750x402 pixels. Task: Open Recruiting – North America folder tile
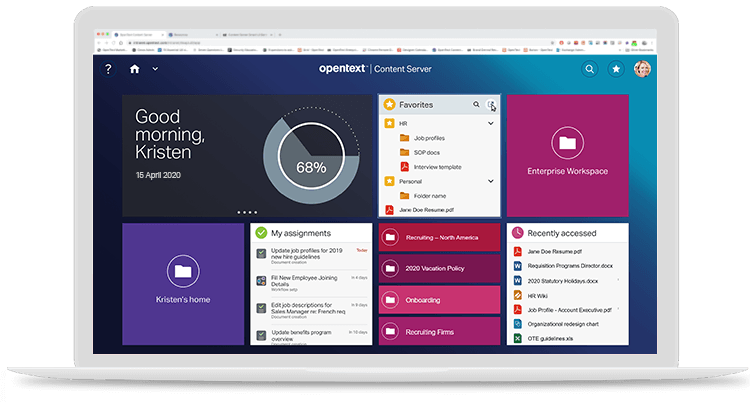click(439, 238)
